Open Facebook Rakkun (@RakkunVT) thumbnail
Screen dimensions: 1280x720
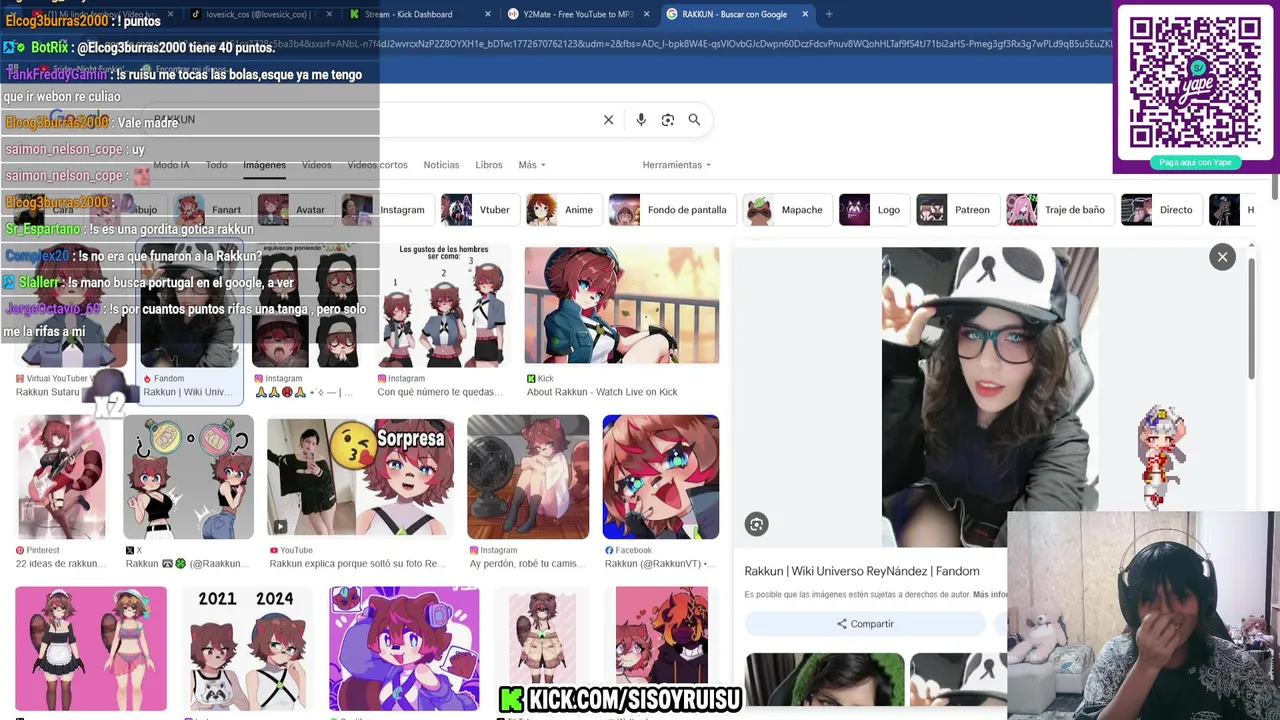tap(660, 478)
